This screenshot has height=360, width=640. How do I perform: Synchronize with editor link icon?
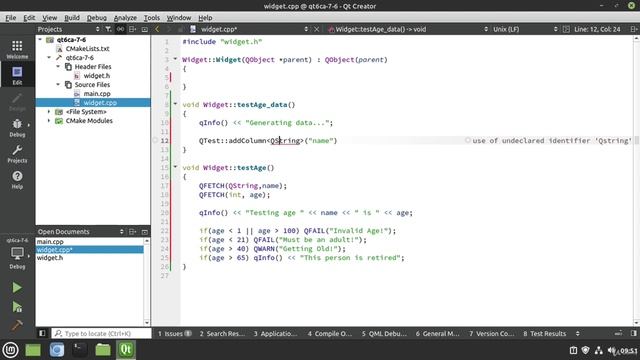(x=120, y=29)
